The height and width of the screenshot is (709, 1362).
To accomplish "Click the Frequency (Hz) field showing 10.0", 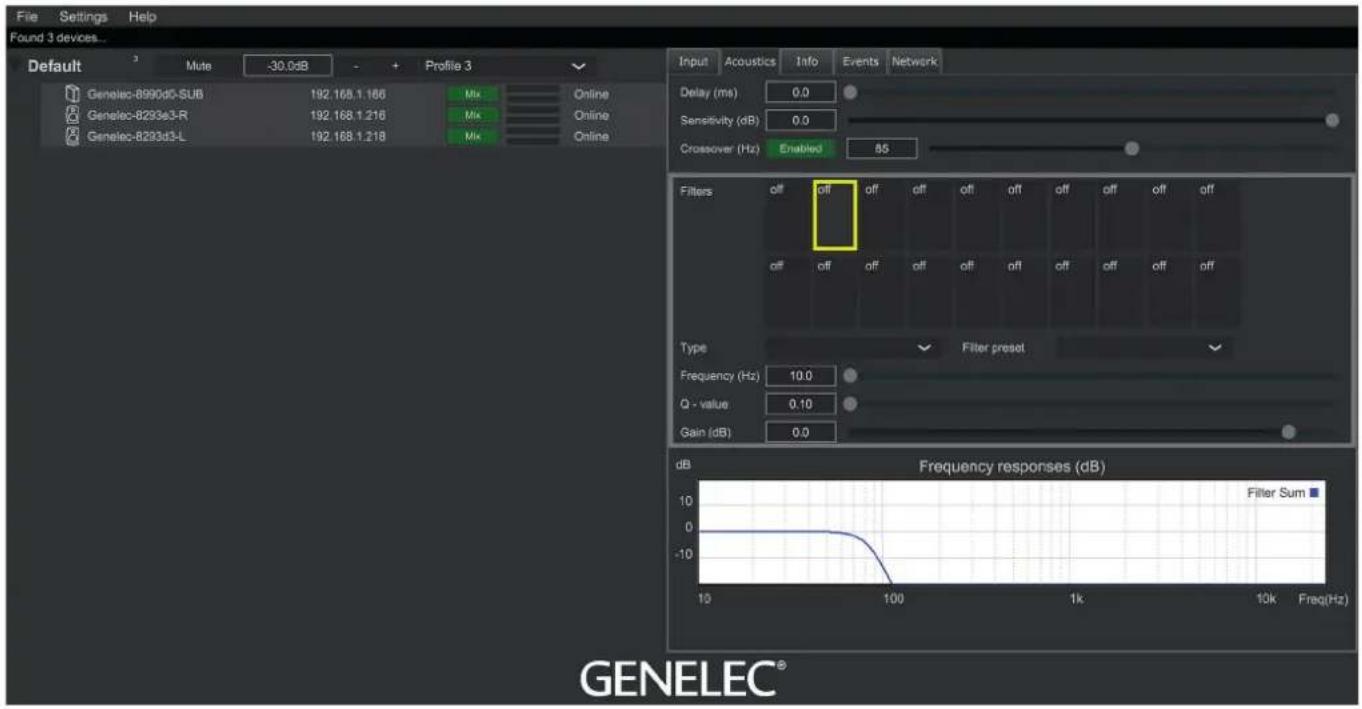I will tap(801, 376).
